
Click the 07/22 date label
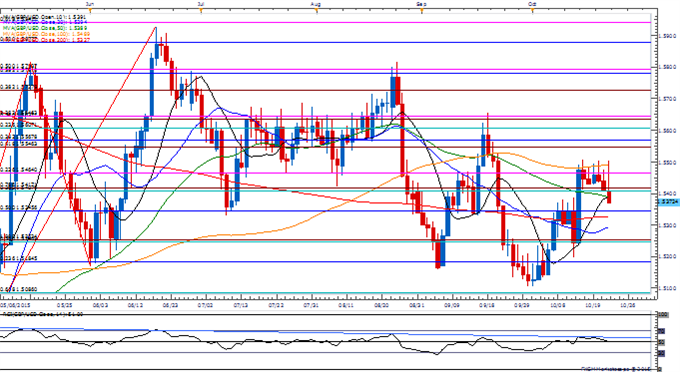coord(276,305)
